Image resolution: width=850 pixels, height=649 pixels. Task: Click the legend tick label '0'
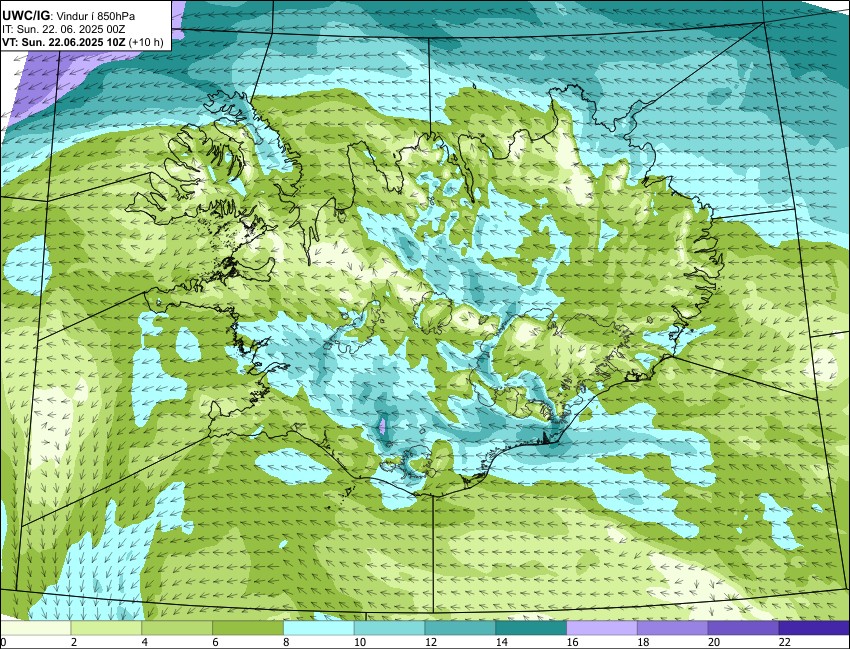pyautogui.click(x=3, y=642)
